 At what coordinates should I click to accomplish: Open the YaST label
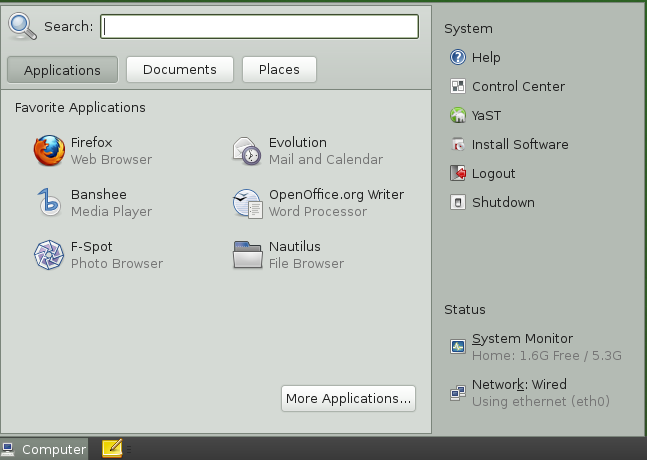[x=486, y=116]
